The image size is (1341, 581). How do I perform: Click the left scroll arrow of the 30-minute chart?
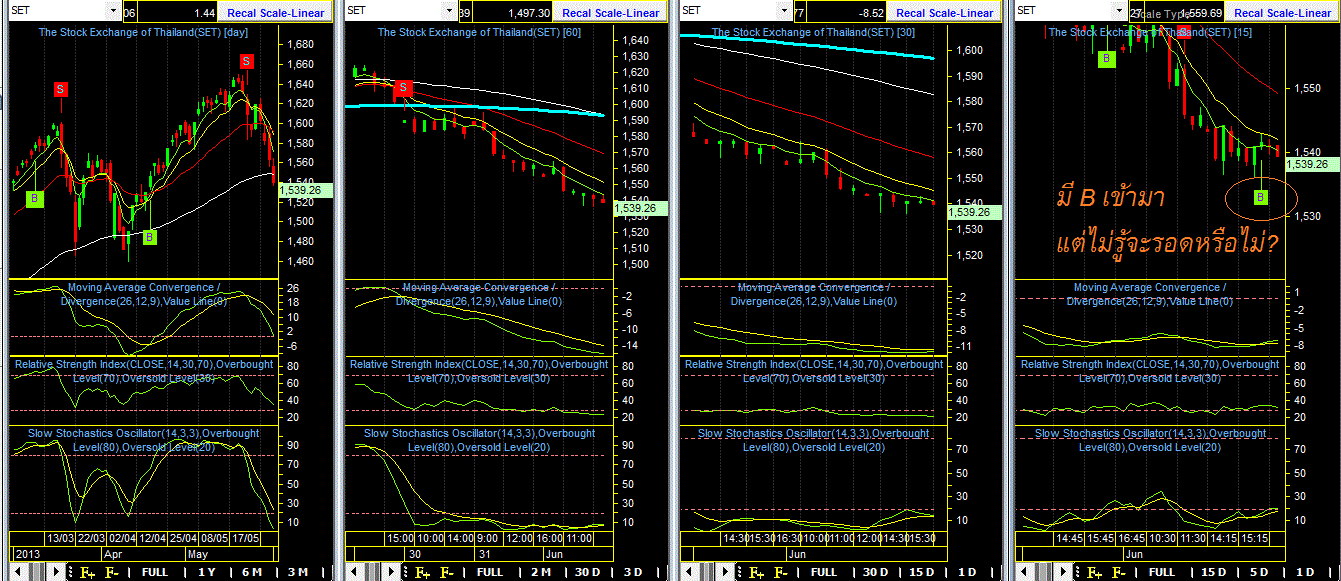[688, 572]
